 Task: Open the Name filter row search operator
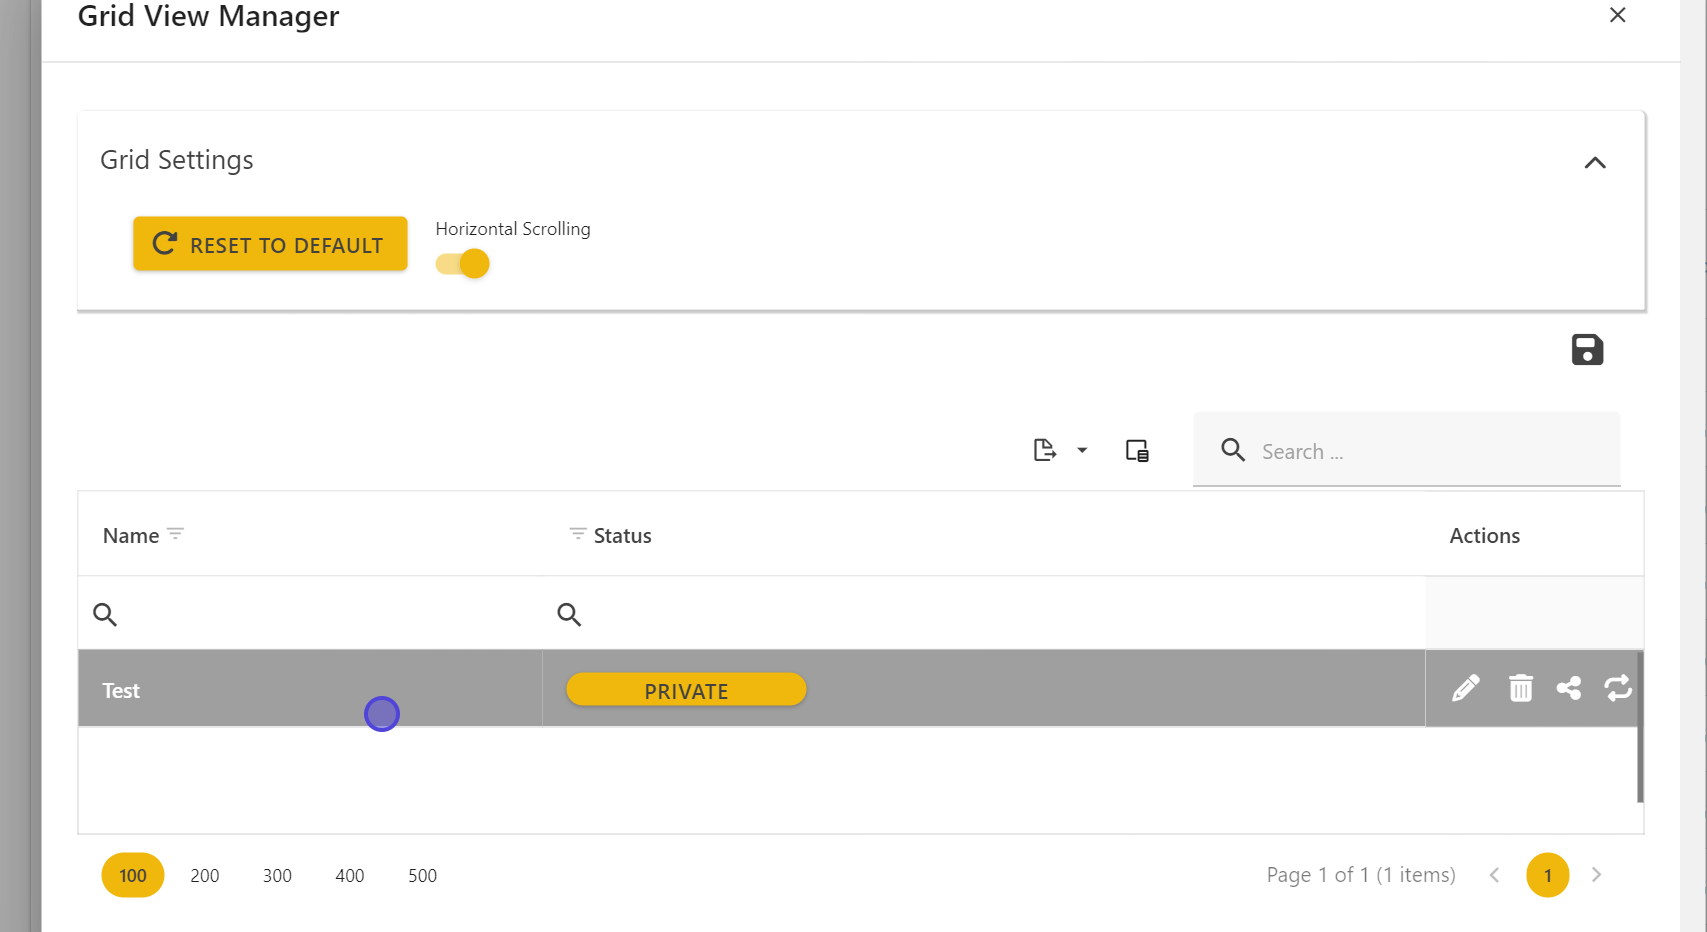pyautogui.click(x=105, y=614)
